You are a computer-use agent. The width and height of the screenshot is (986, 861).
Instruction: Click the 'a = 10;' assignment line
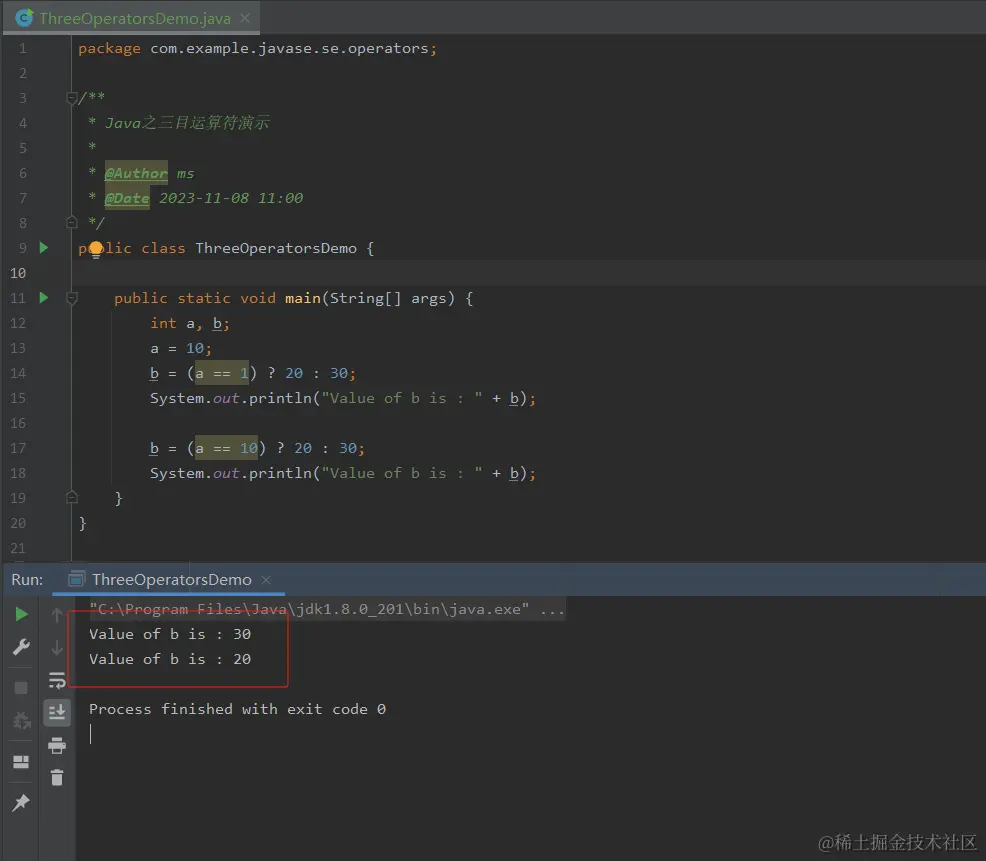[180, 348]
